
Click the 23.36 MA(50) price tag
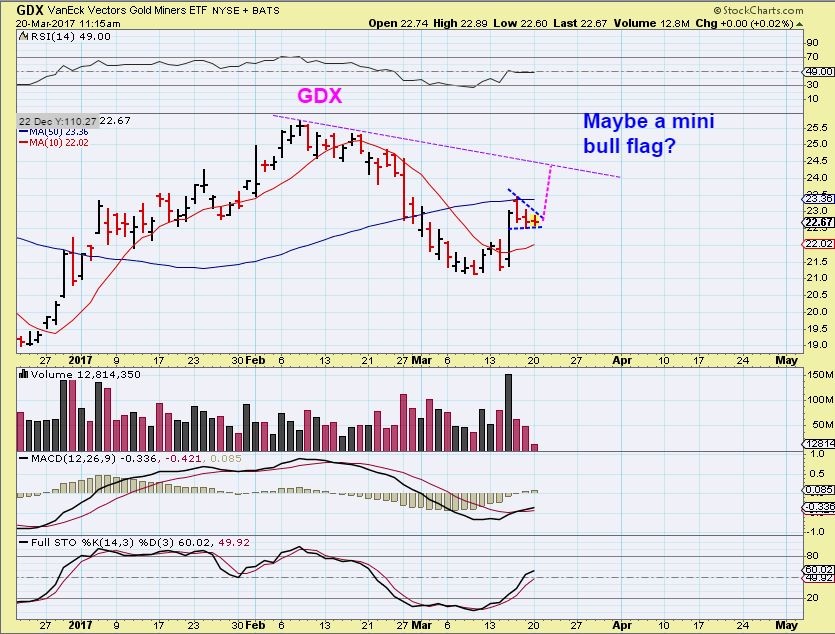point(819,198)
